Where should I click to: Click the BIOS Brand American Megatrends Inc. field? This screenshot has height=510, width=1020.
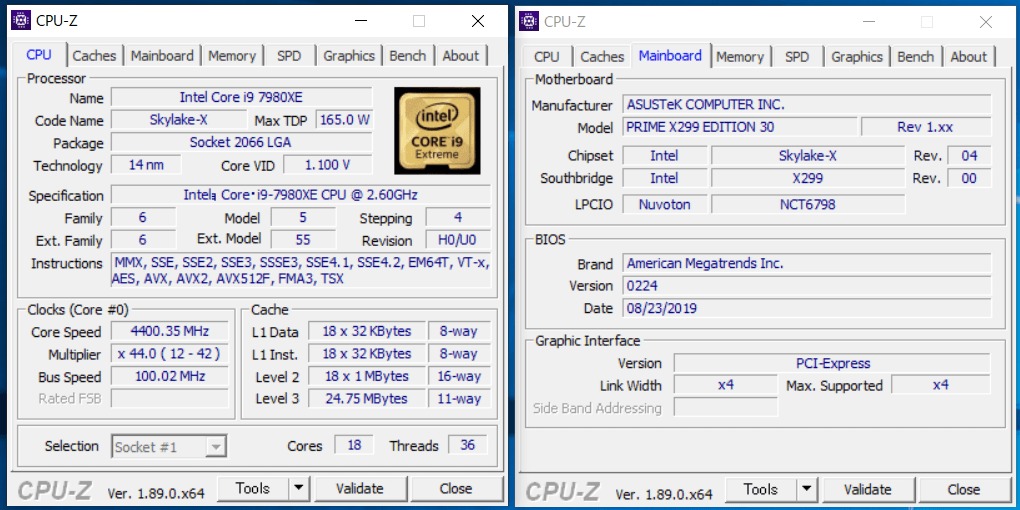click(x=807, y=263)
